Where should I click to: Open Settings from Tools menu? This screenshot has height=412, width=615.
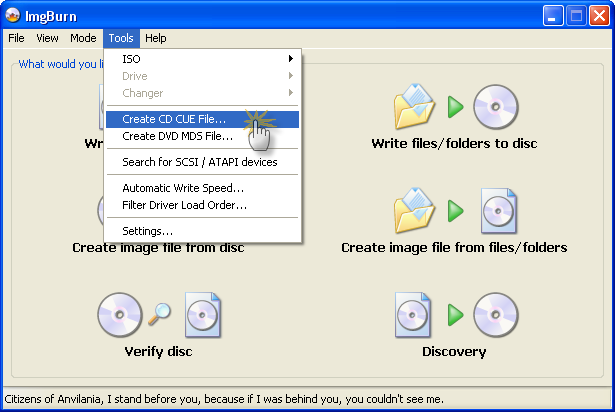click(x=202, y=231)
